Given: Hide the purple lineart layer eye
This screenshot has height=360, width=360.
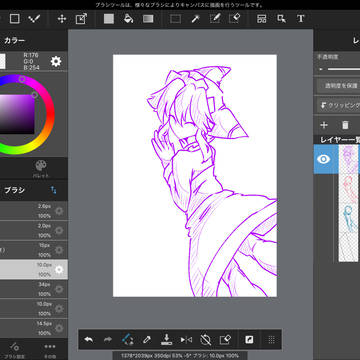Looking at the screenshot, I should (x=323, y=159).
